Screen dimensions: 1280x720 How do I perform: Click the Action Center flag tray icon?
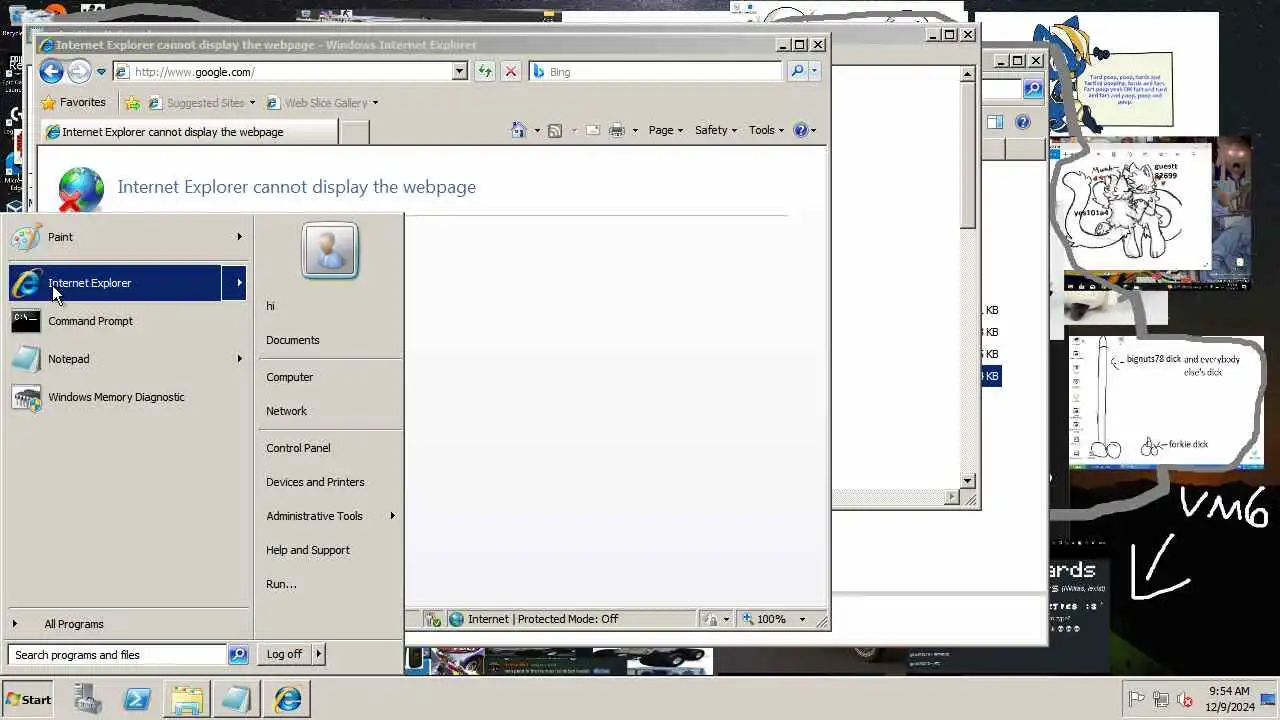(1137, 699)
